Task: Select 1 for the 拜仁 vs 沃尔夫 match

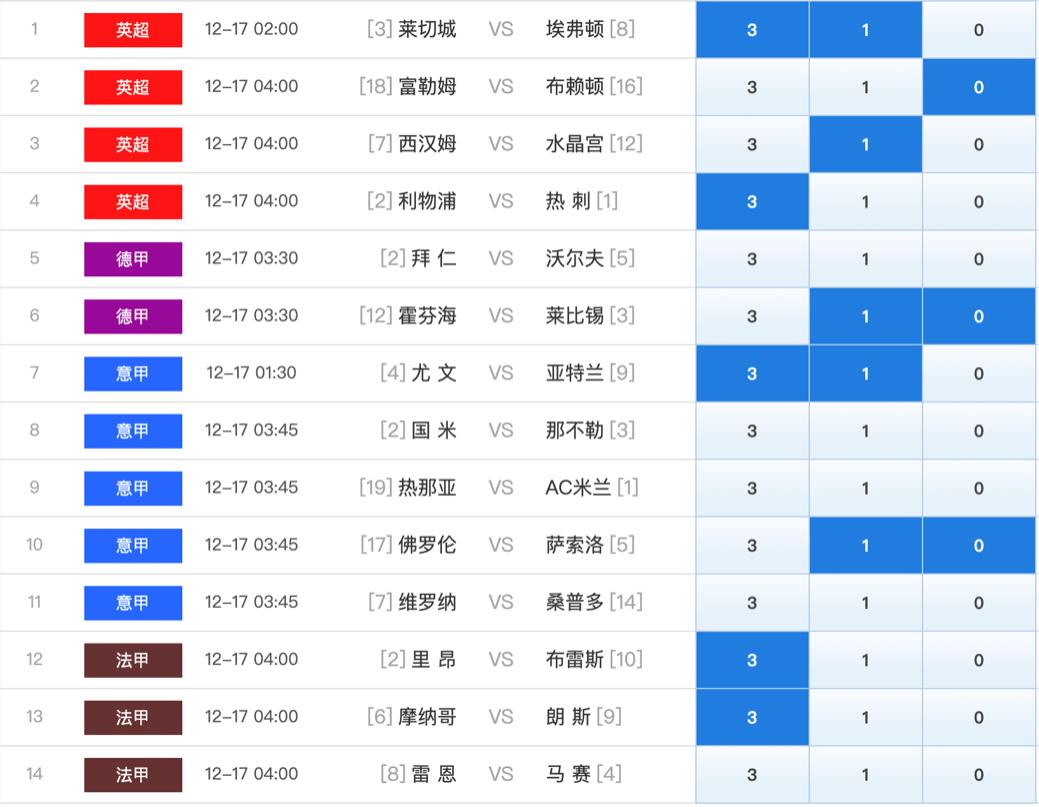Action: point(865,259)
